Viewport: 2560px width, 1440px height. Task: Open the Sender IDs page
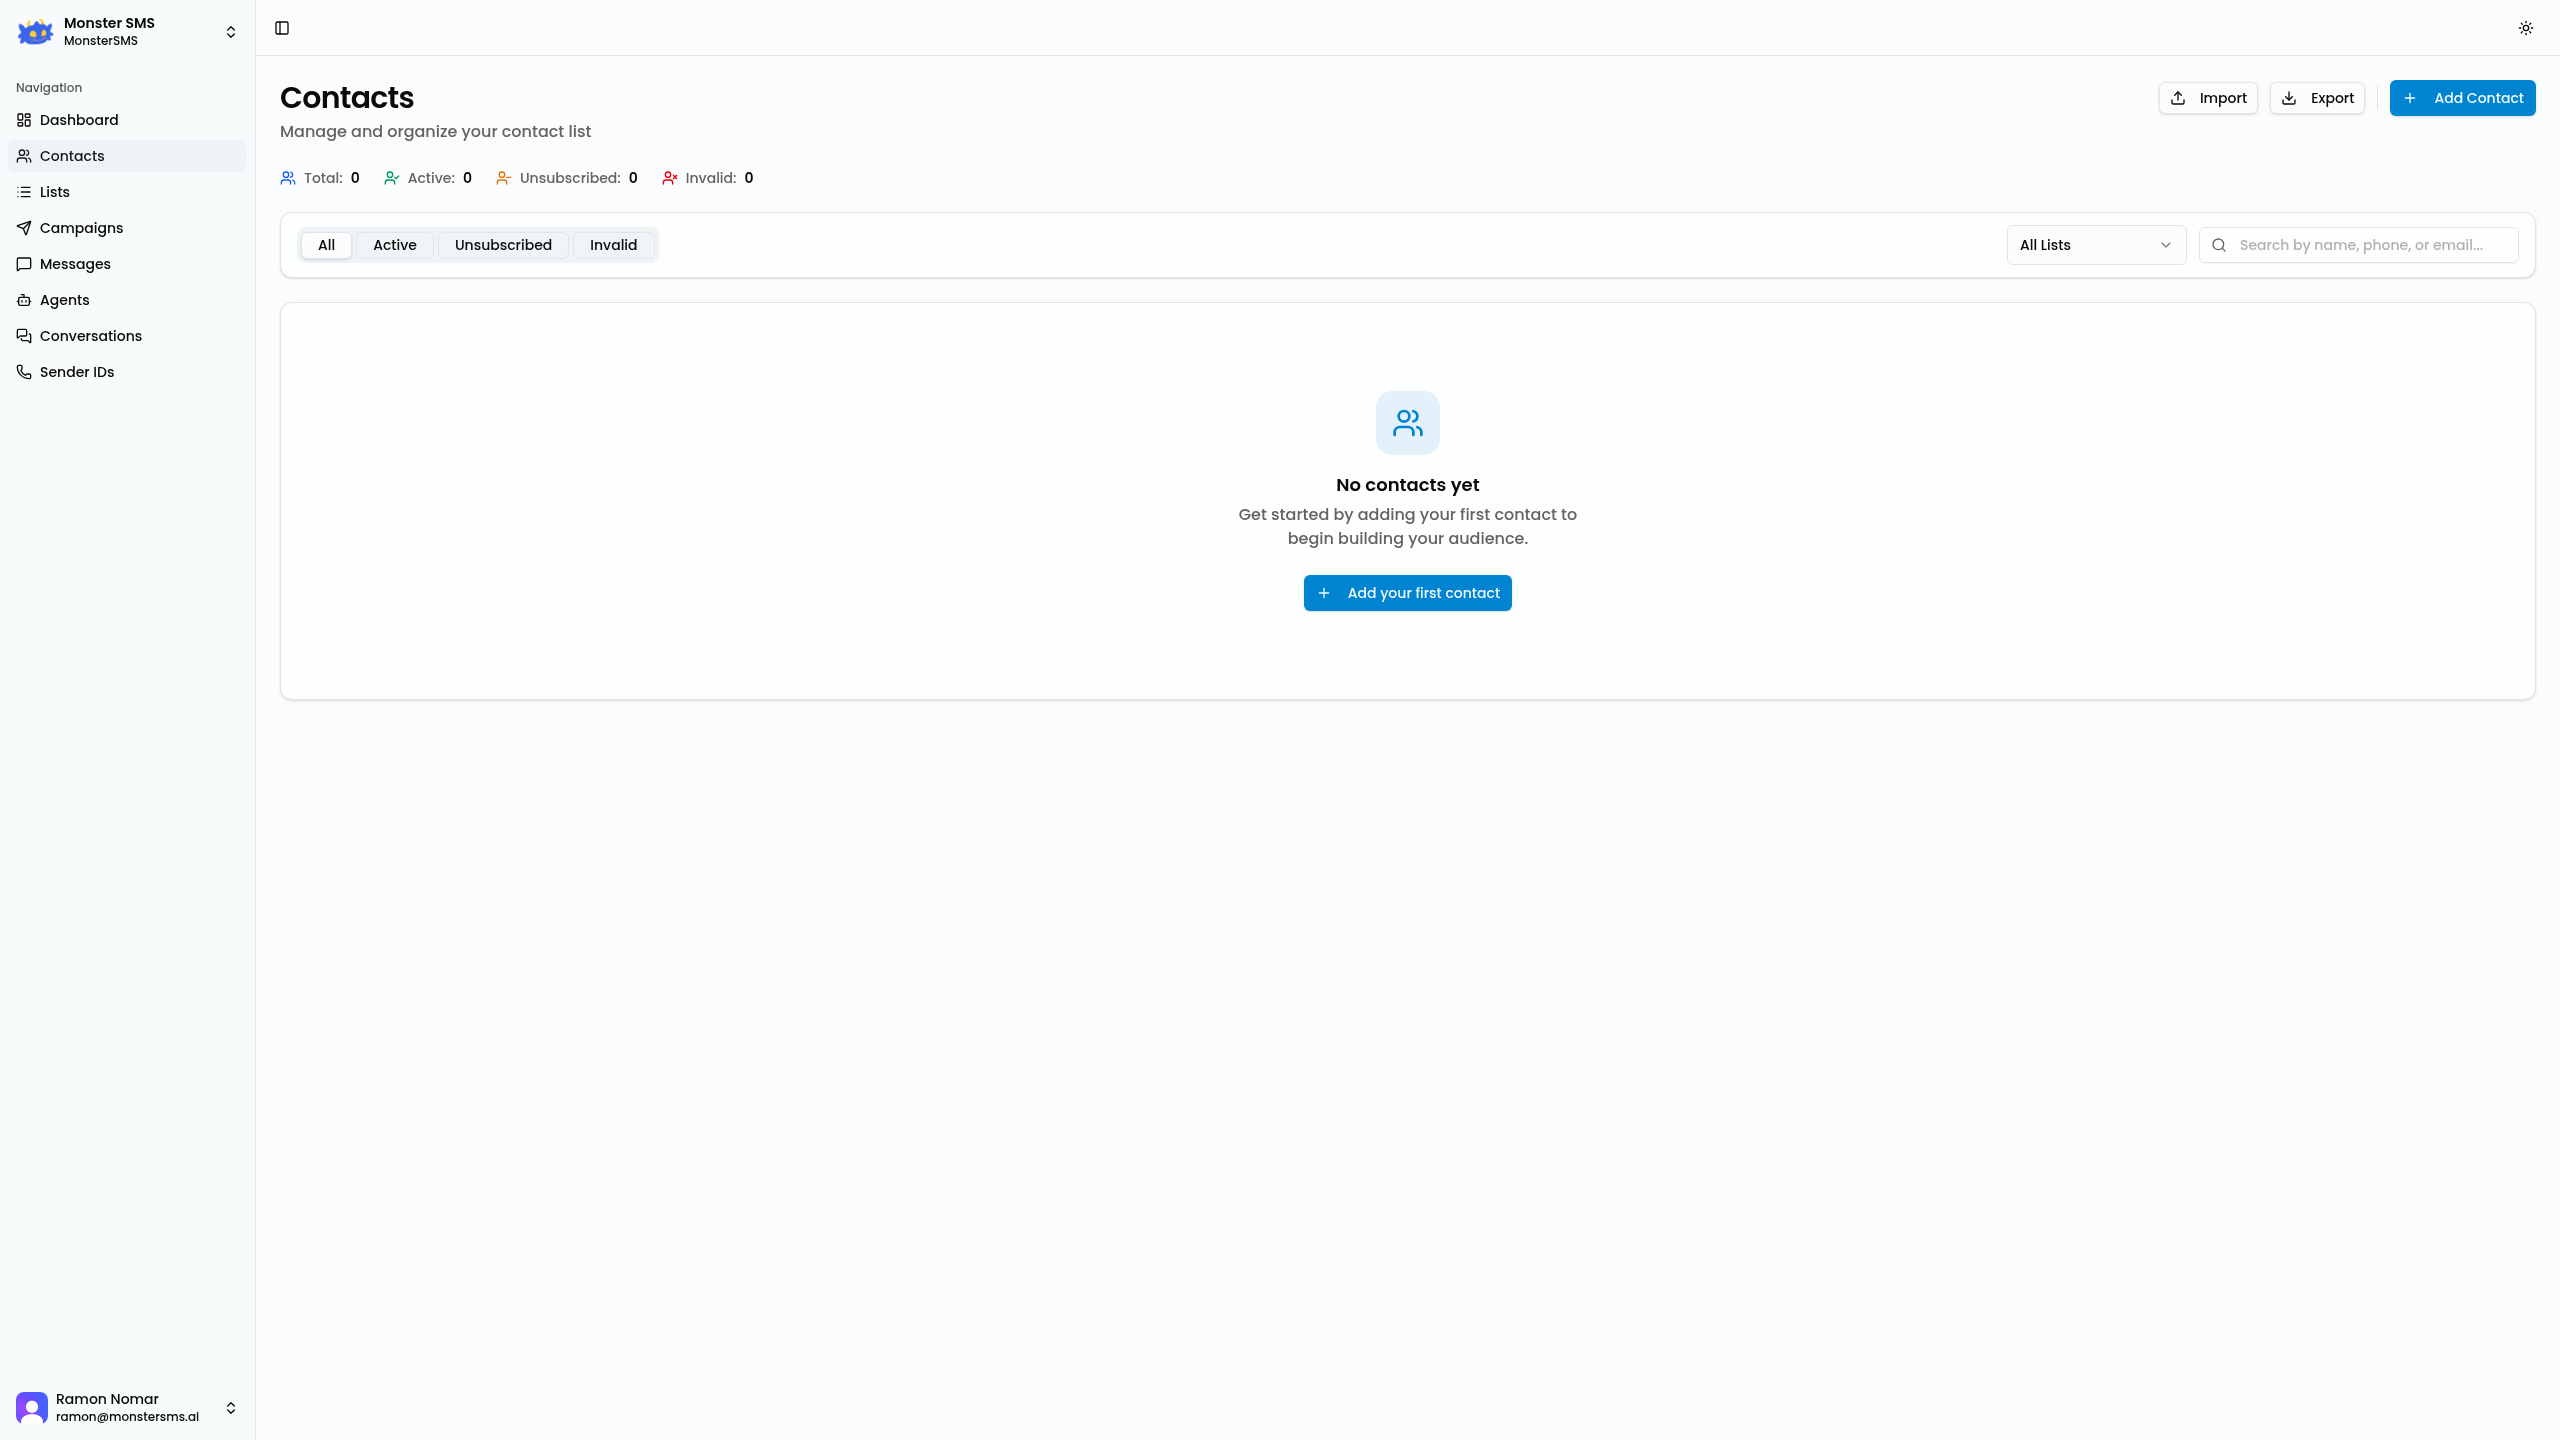click(x=127, y=372)
